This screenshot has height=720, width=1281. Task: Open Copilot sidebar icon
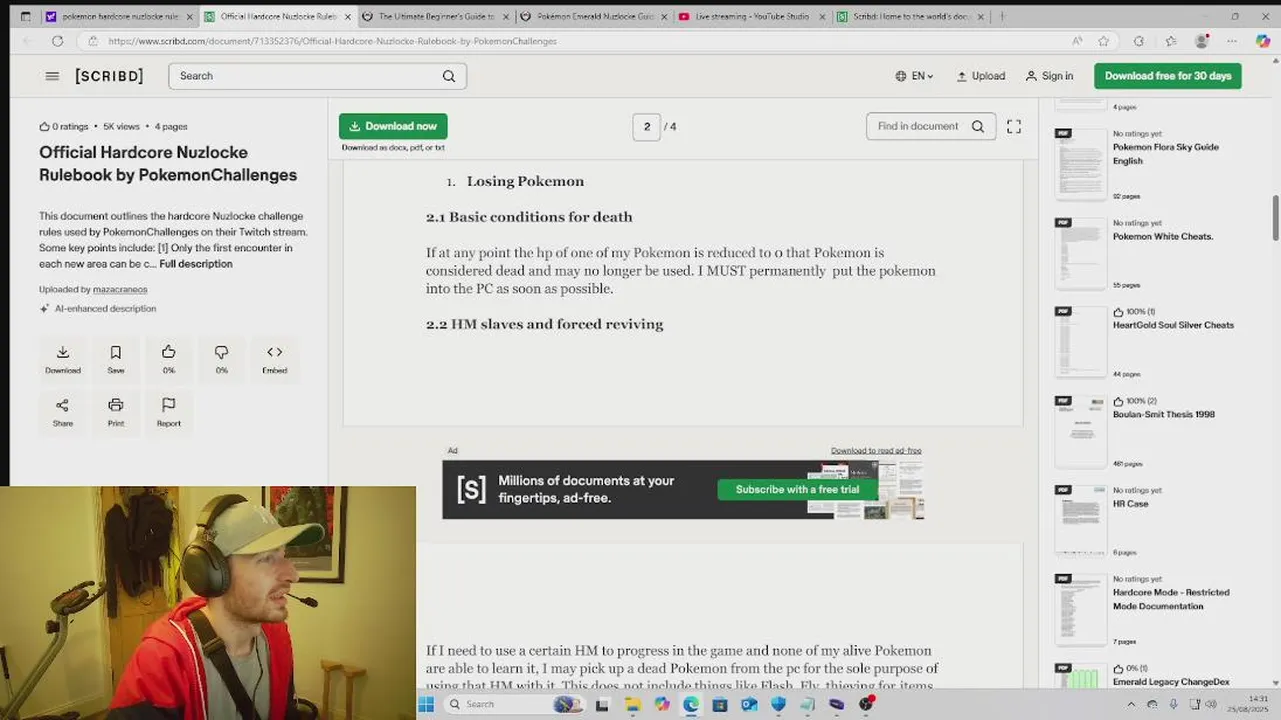(1263, 41)
